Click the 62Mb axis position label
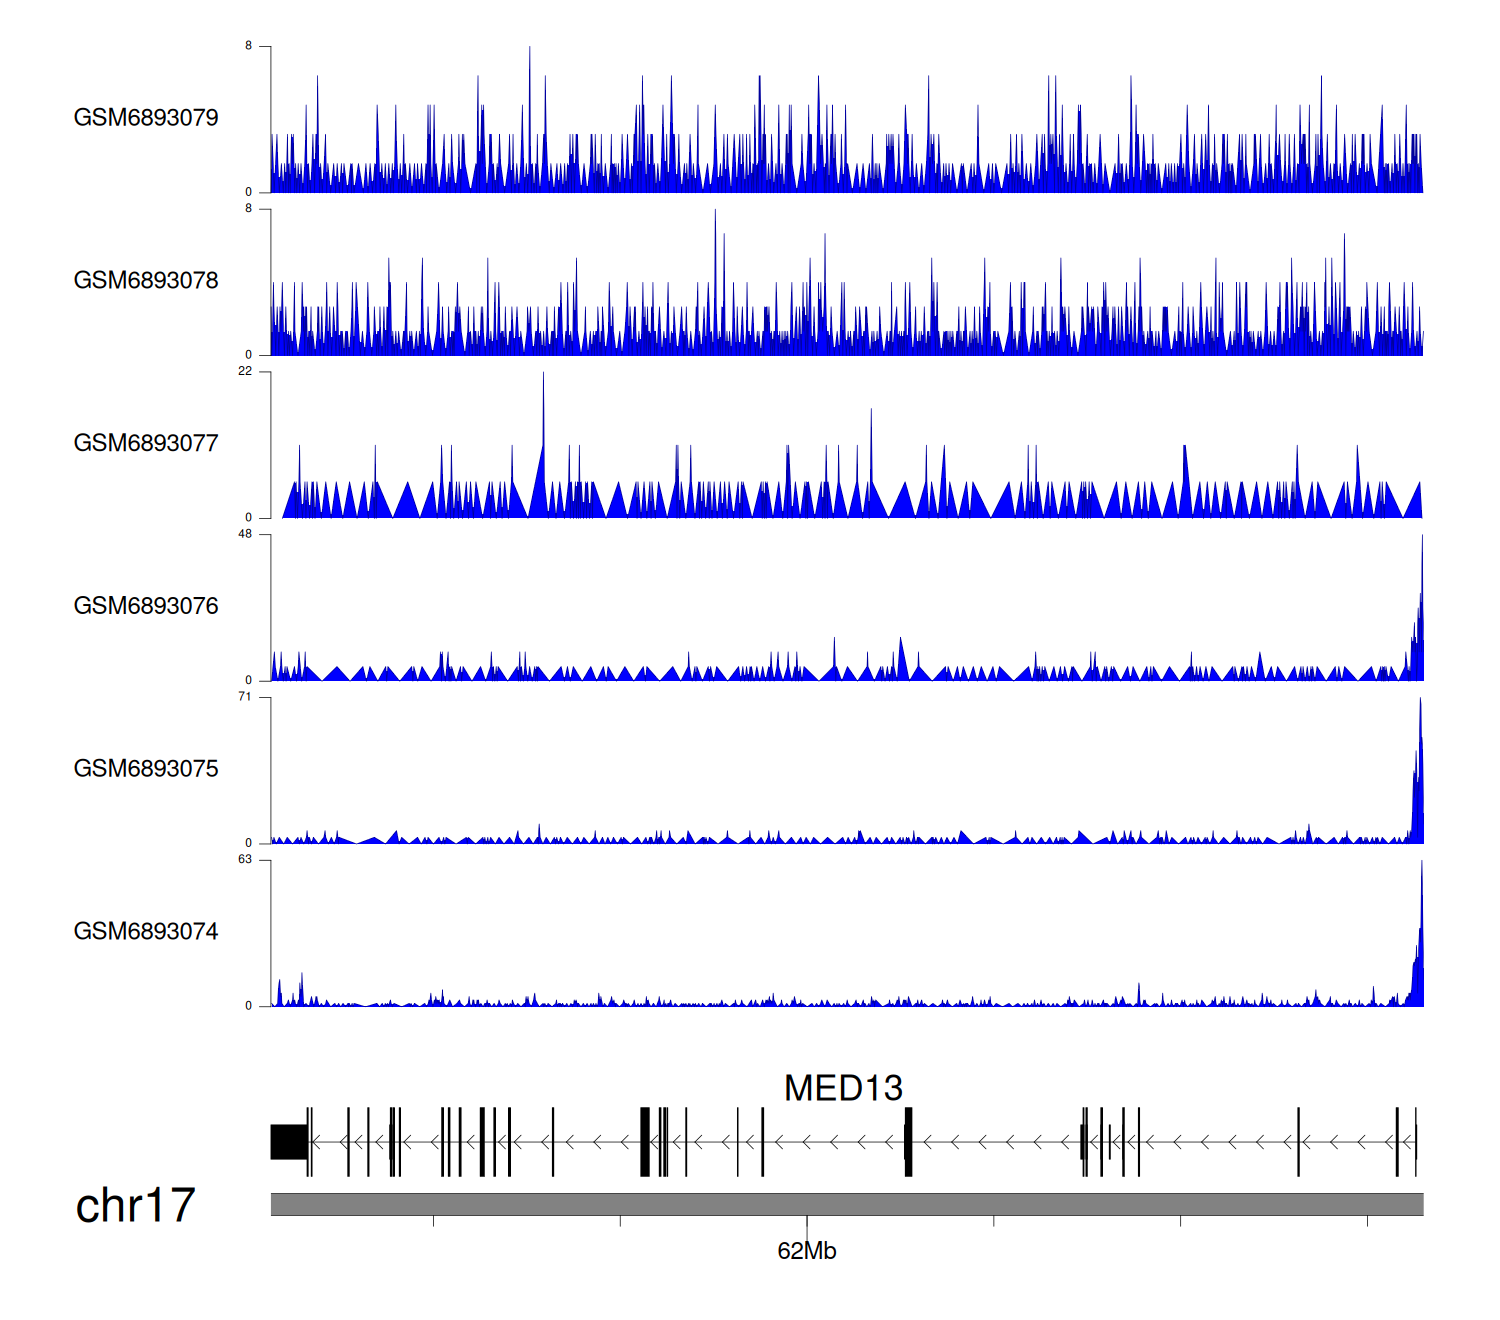Screen dimensions: 1500x1320 coord(806,1251)
